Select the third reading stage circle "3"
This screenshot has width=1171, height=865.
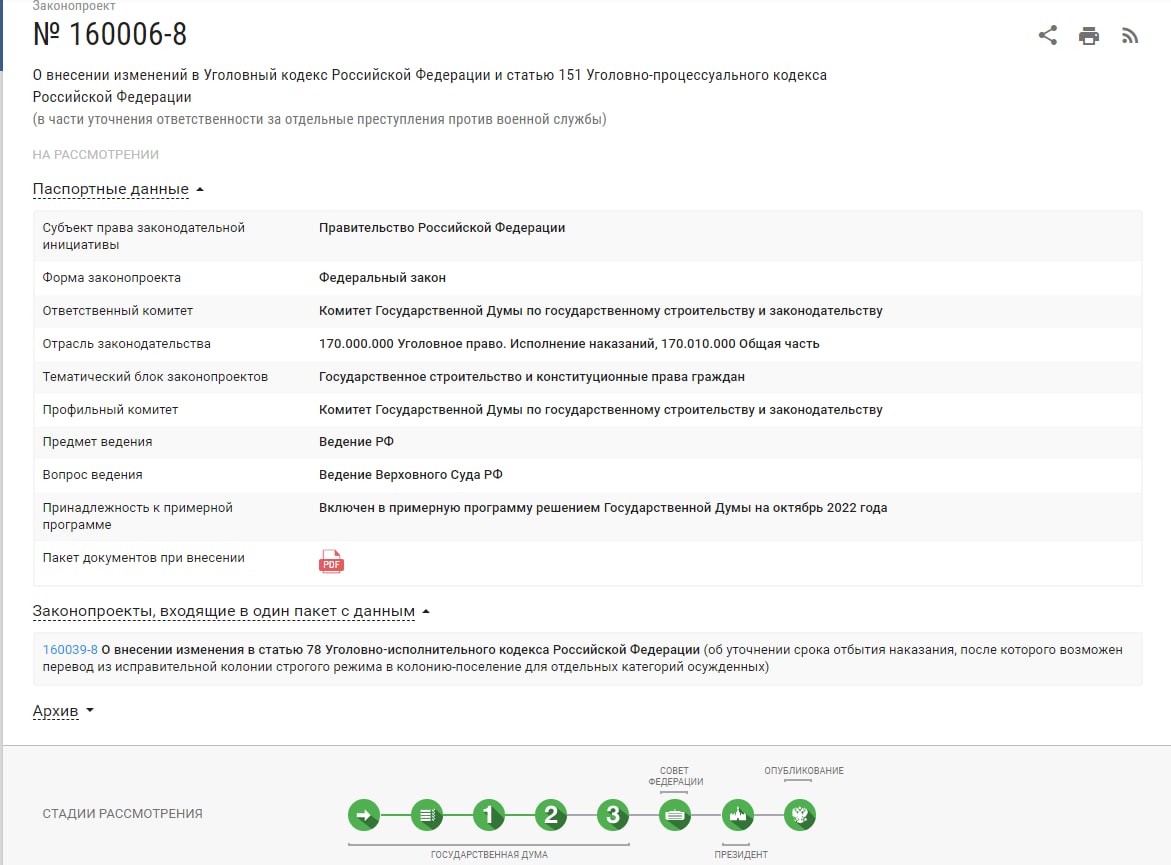click(x=613, y=815)
